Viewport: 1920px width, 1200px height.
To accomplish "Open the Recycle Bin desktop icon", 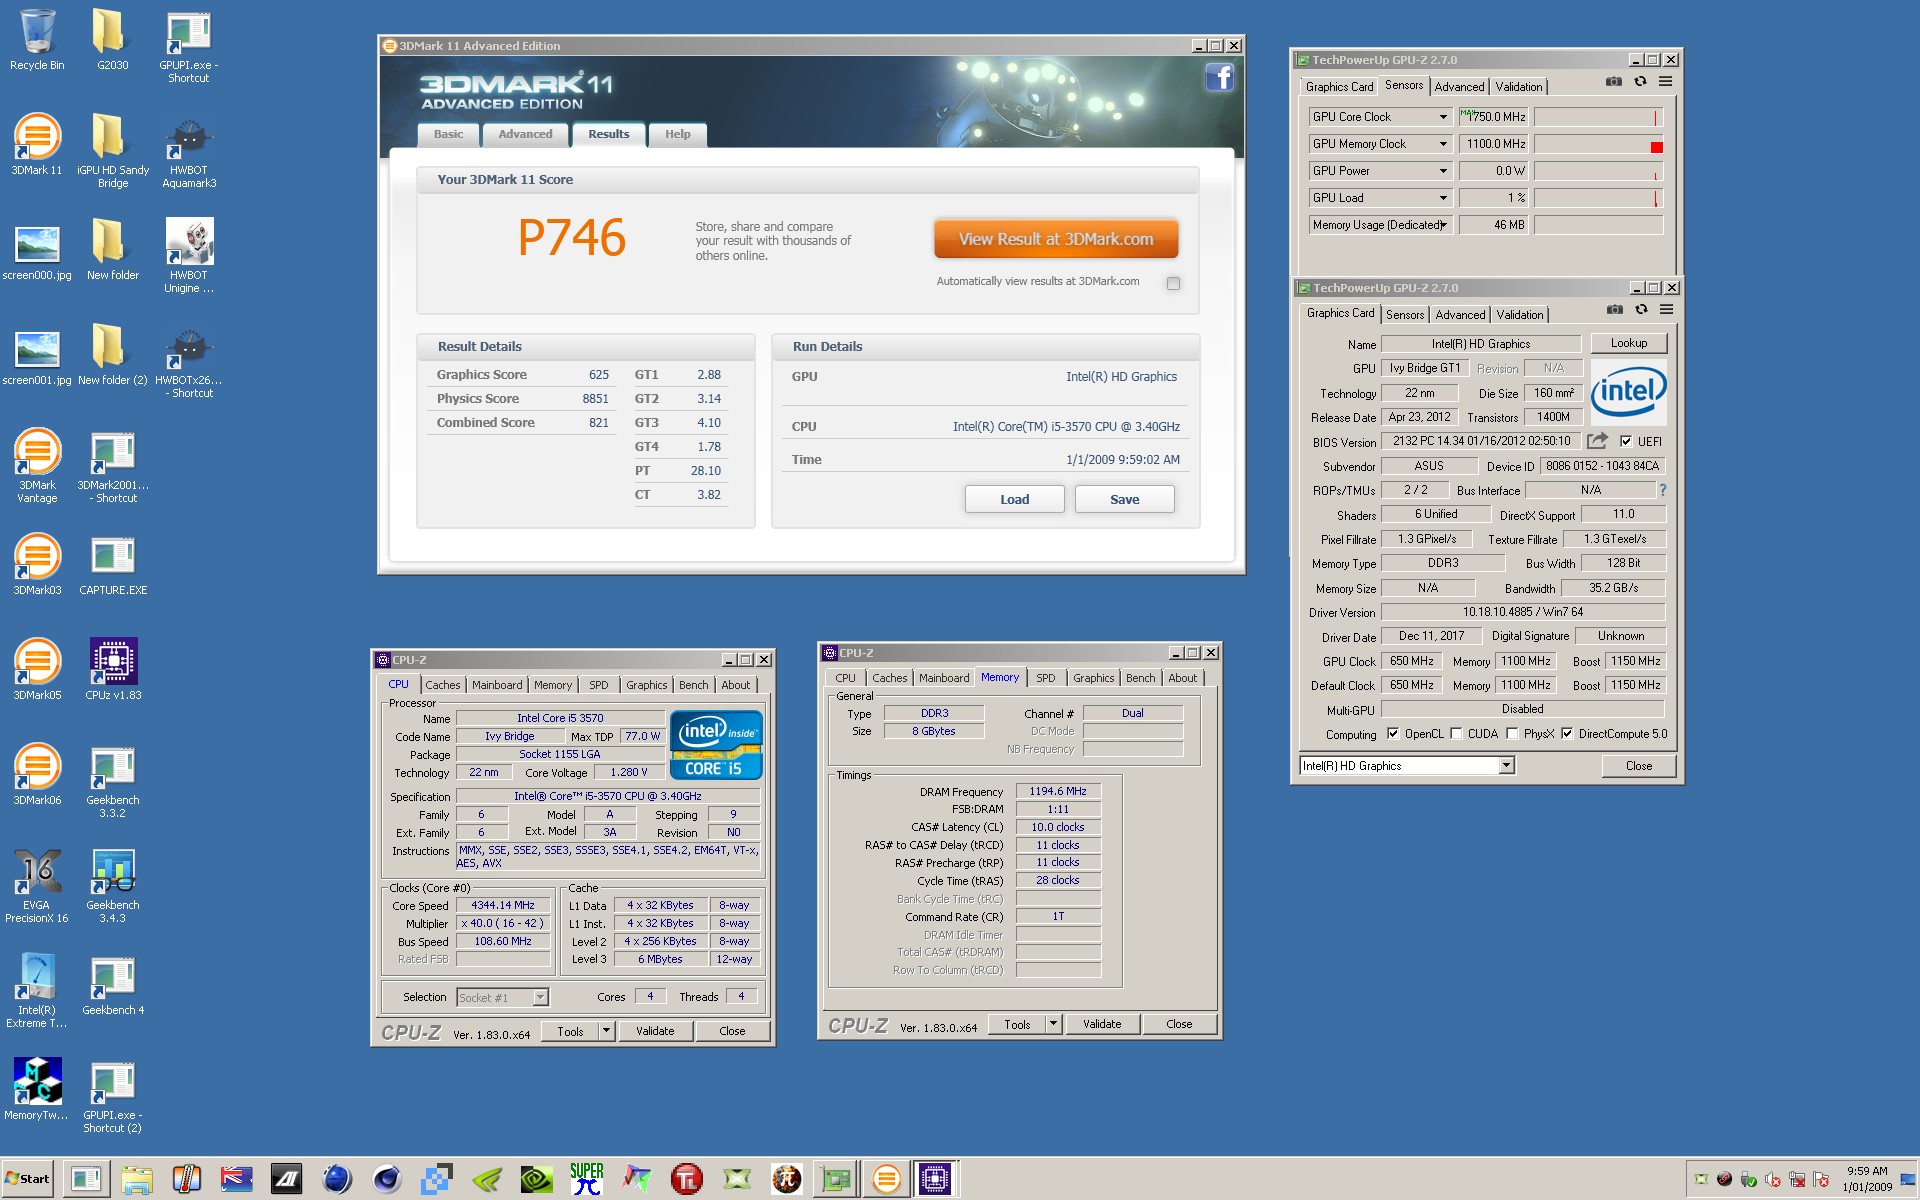I will pyautogui.click(x=37, y=40).
